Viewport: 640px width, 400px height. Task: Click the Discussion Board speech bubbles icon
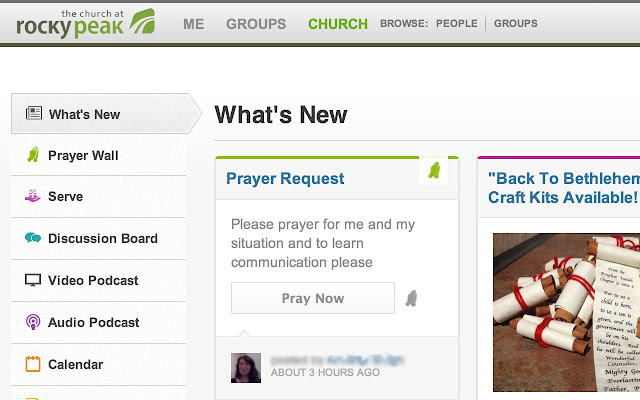(33, 238)
